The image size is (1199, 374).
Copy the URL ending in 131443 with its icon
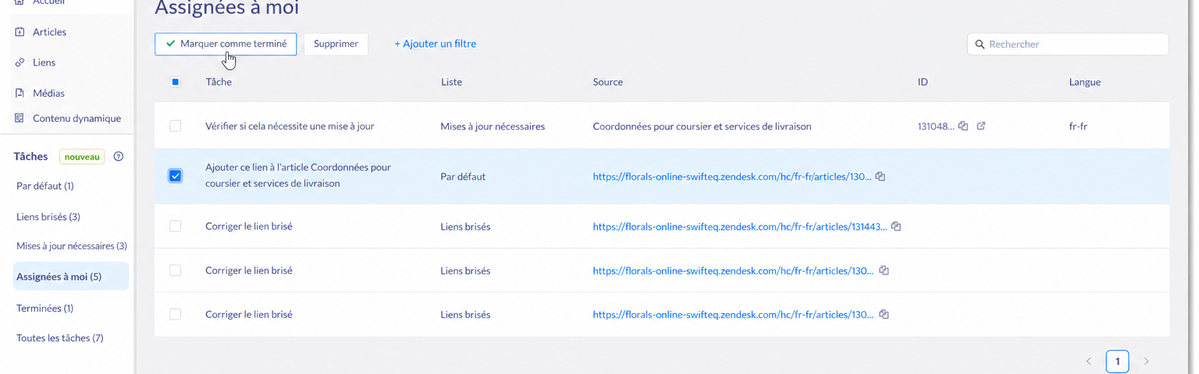click(x=896, y=227)
